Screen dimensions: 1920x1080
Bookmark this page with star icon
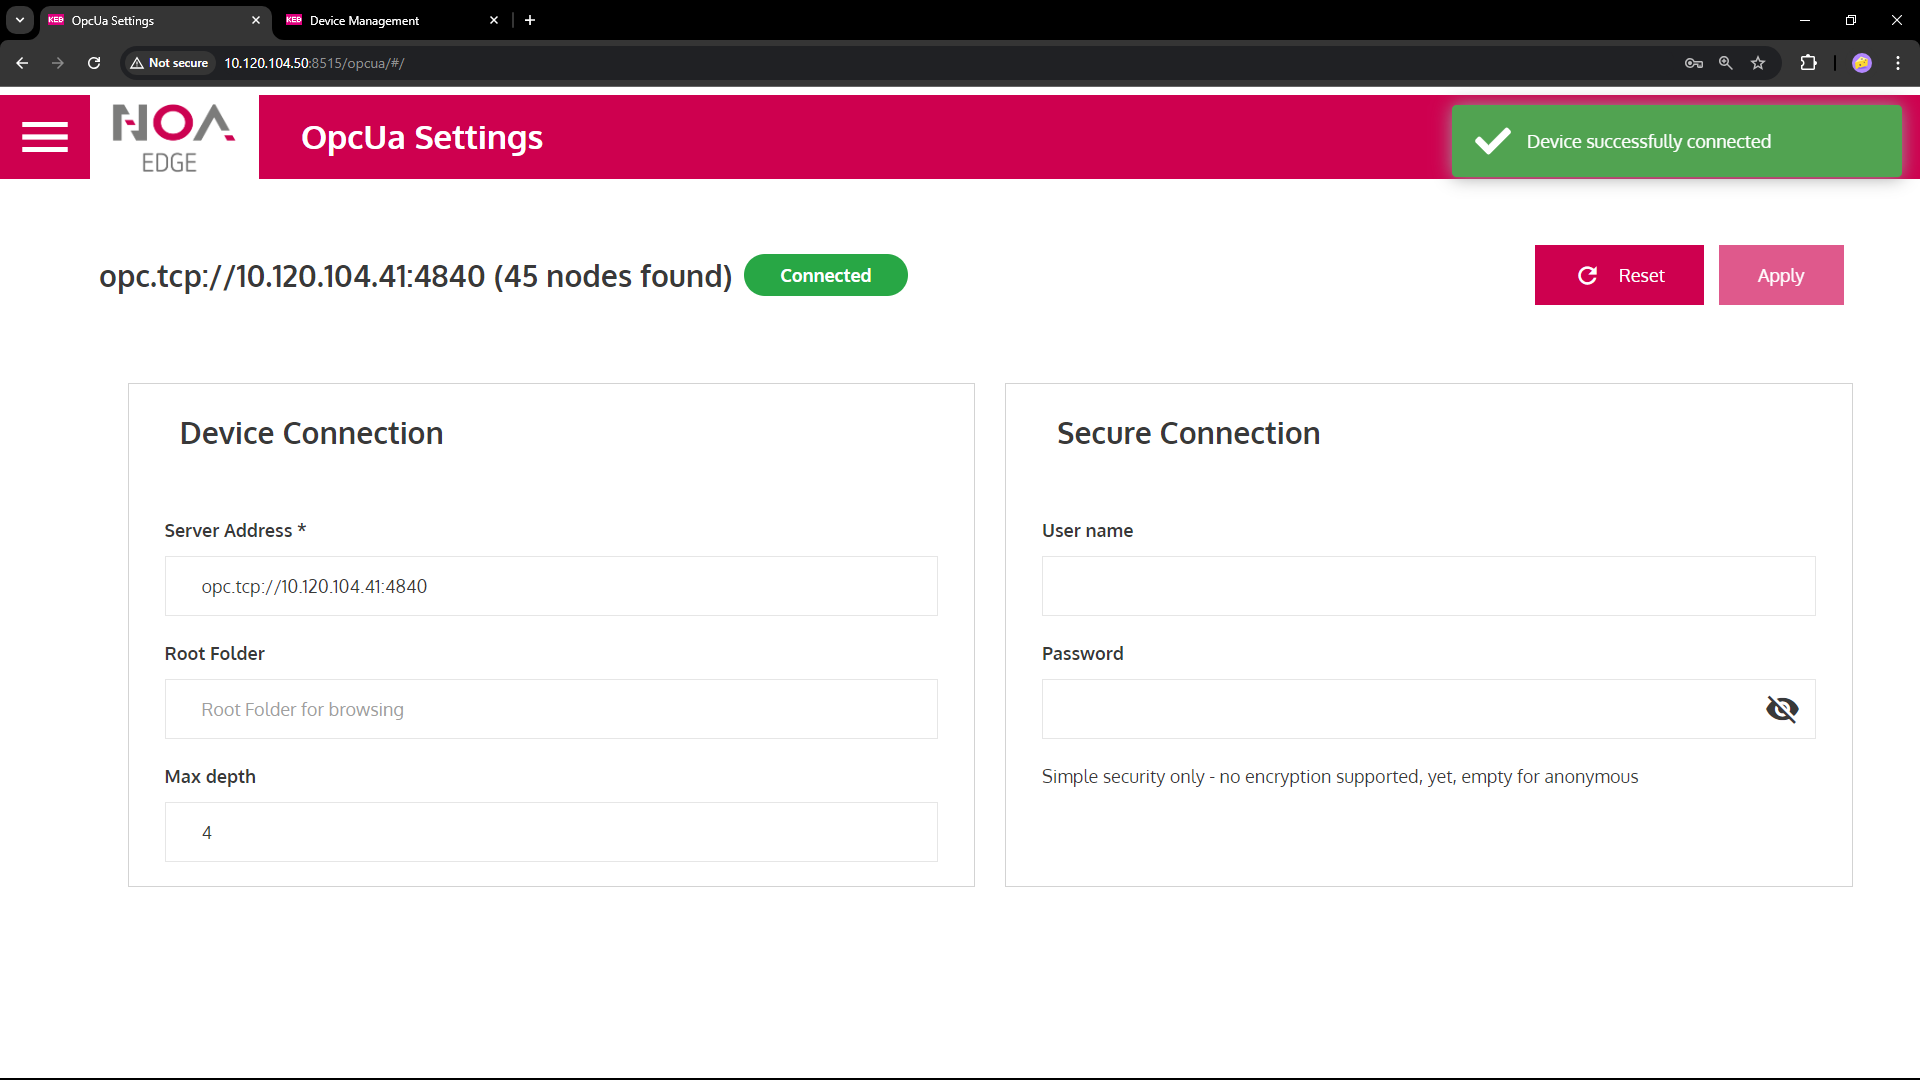(1758, 63)
